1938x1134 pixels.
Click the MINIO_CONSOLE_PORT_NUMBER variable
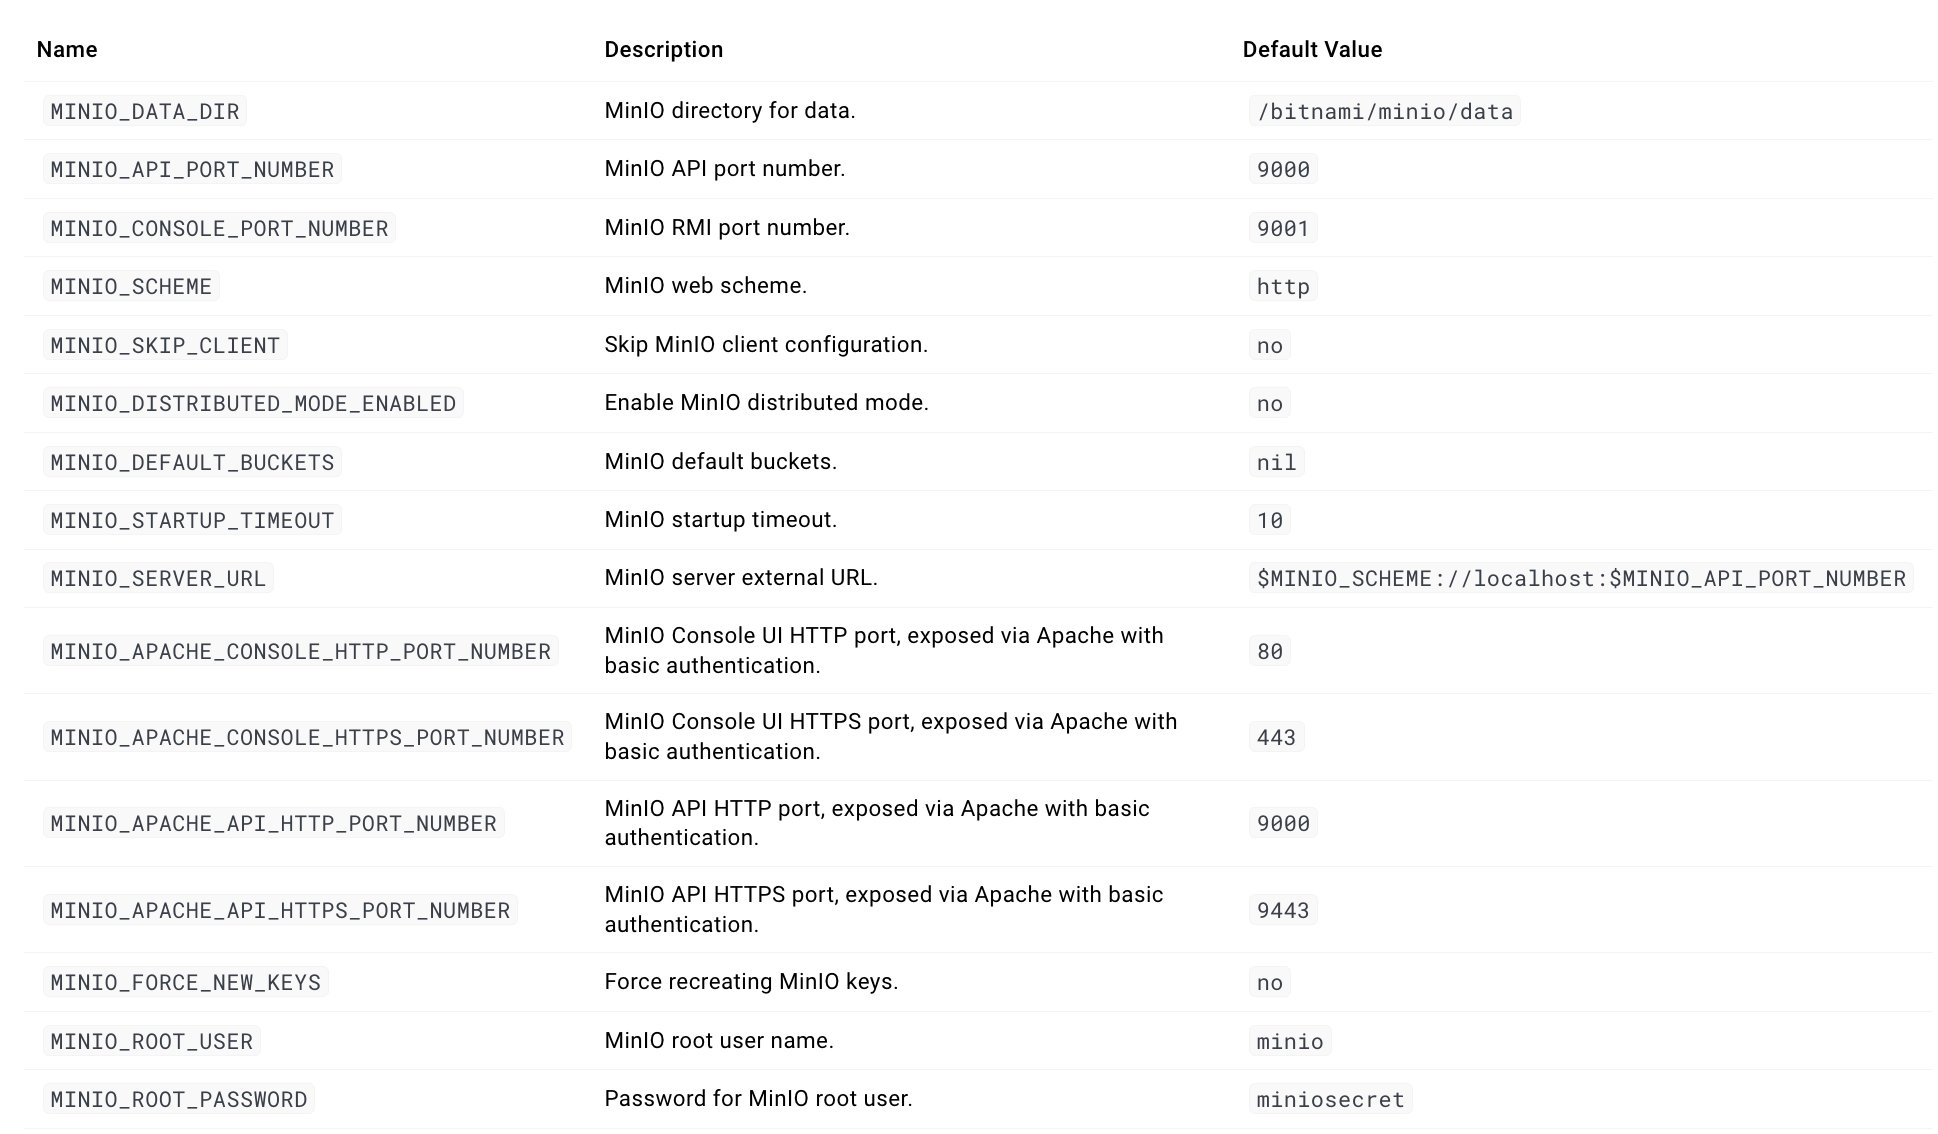click(x=219, y=228)
